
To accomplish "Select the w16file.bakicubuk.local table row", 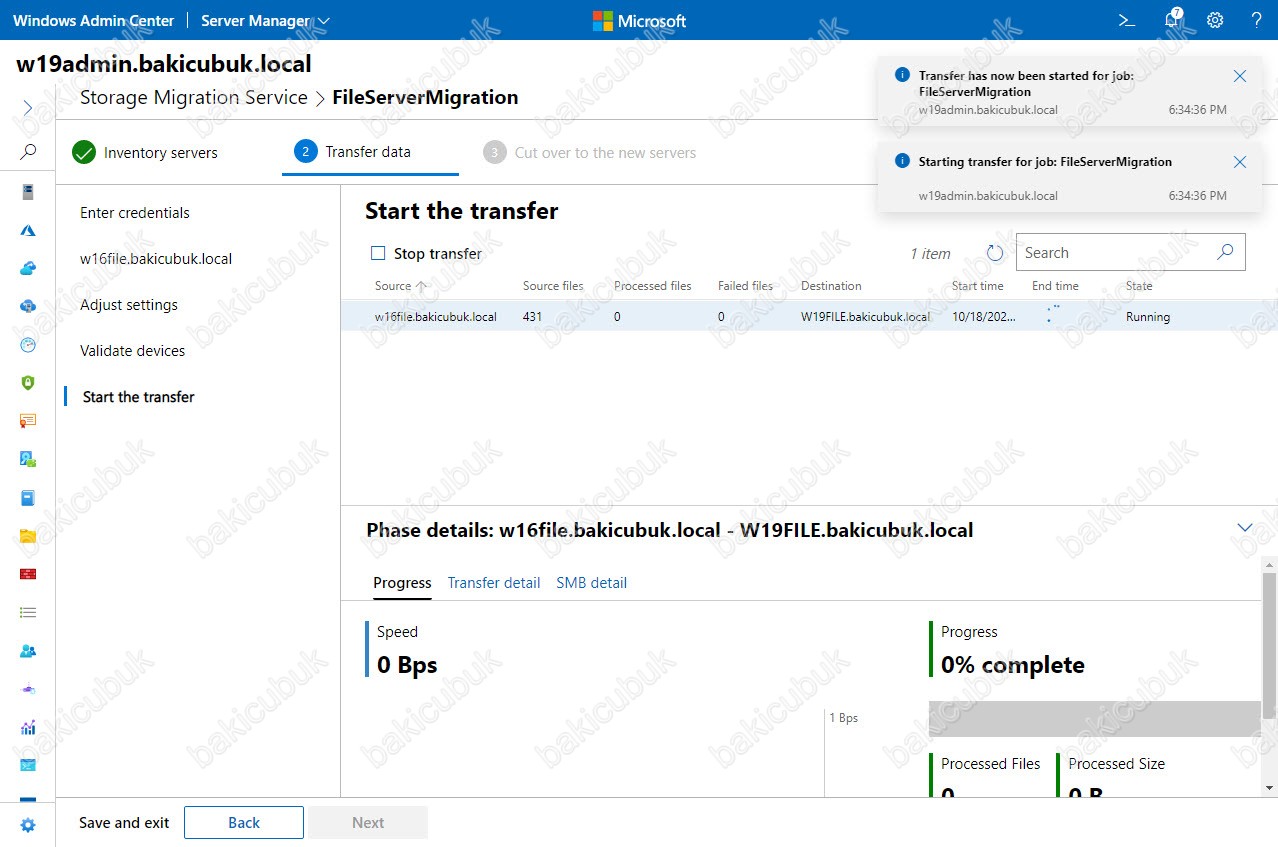I will 809,317.
